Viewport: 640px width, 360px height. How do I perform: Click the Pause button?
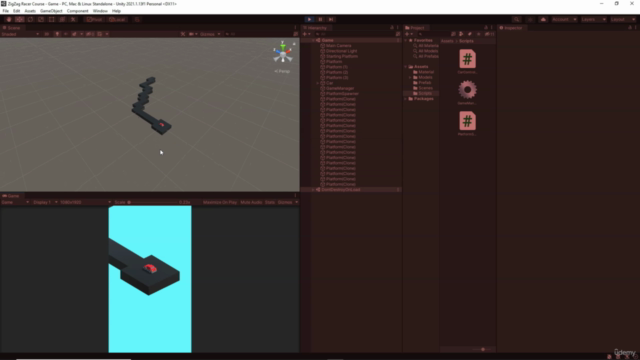click(320, 19)
